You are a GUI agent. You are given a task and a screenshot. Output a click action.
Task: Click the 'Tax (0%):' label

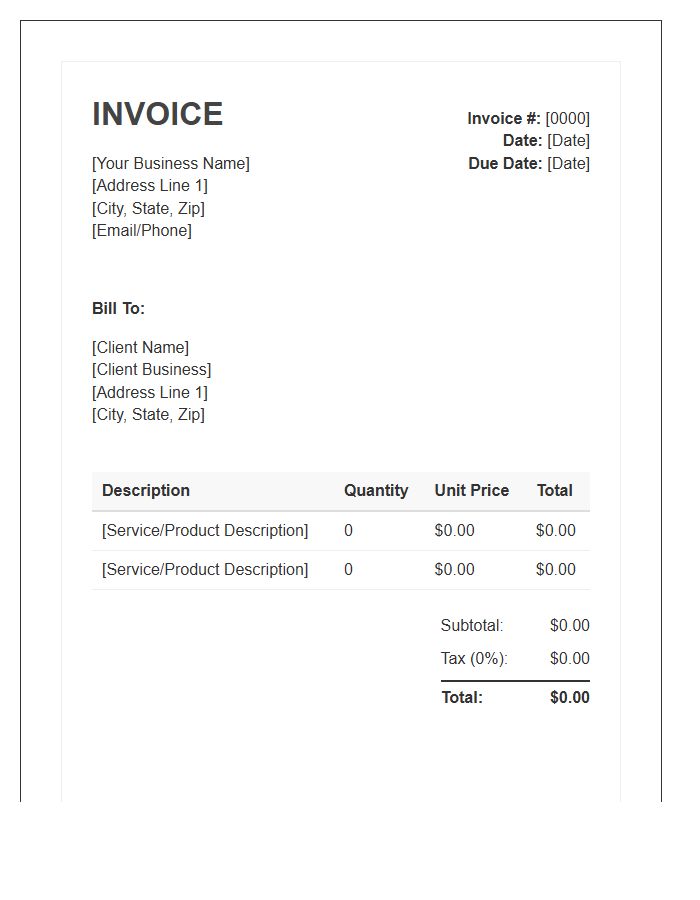pyautogui.click(x=474, y=658)
